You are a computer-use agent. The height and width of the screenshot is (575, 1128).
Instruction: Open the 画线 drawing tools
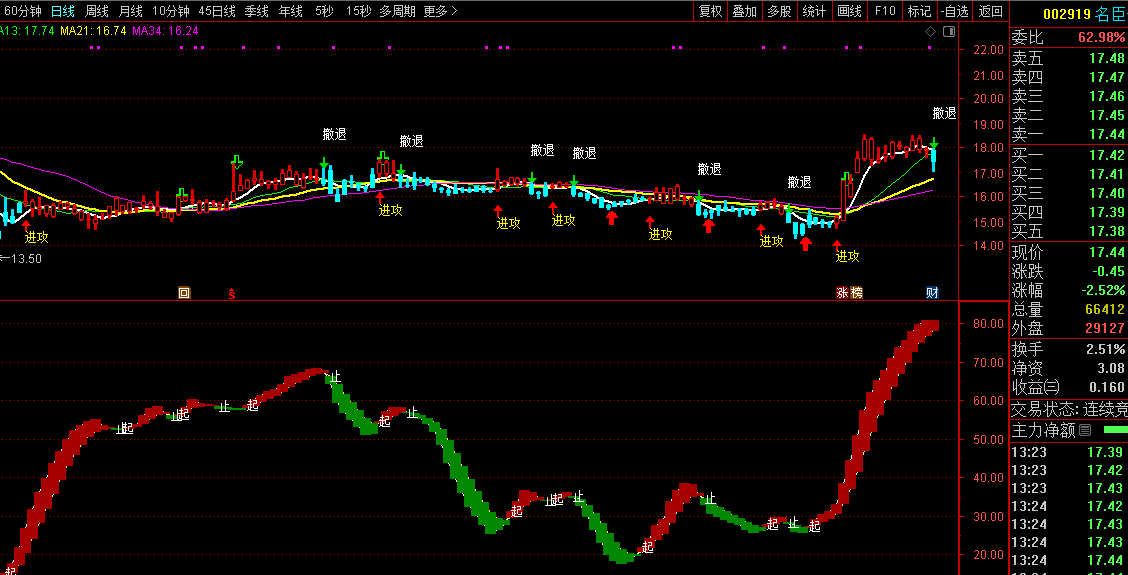pos(850,11)
